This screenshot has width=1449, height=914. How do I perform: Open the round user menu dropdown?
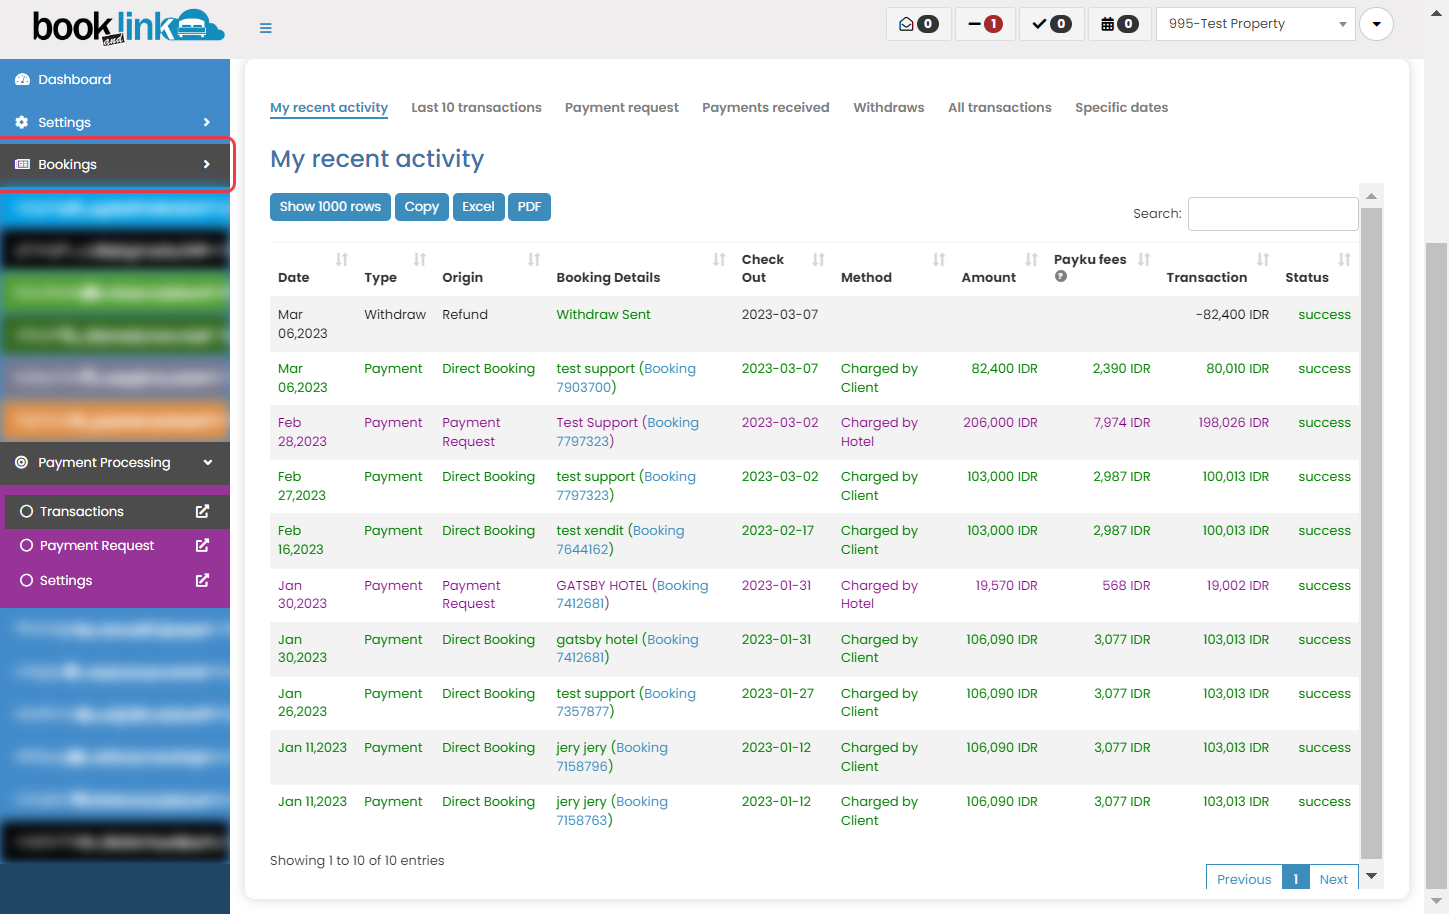pos(1376,24)
